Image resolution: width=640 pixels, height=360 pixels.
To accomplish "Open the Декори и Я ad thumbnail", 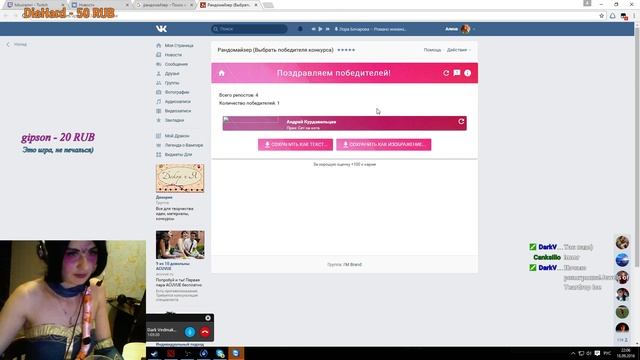I will tap(180, 178).
